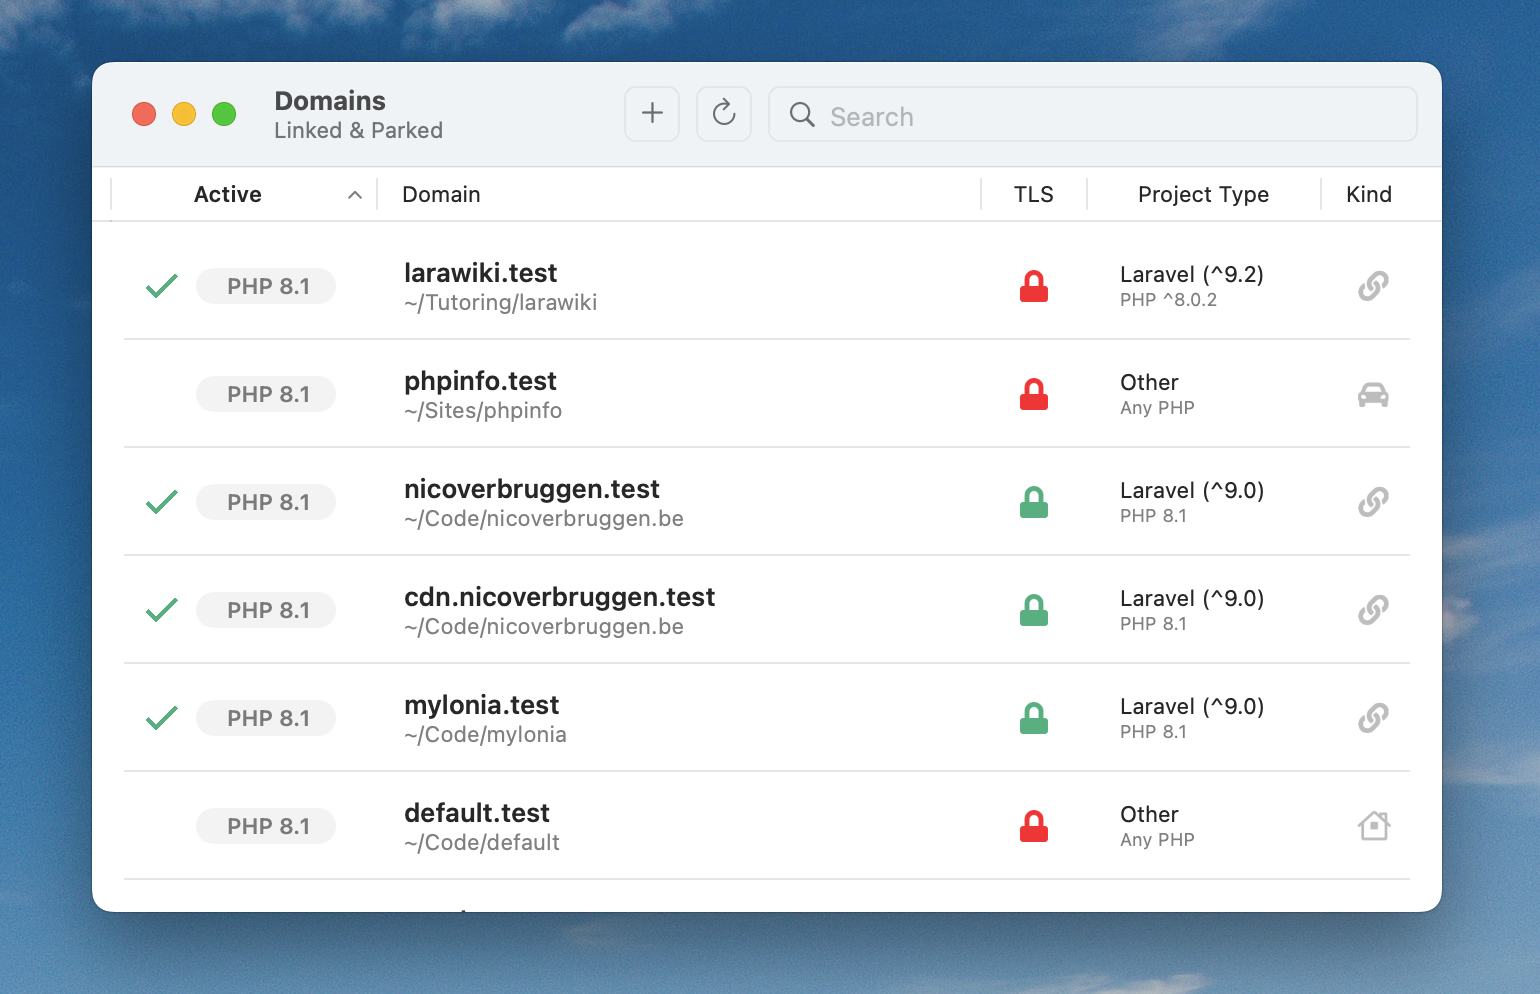Select the larawiki.test domain name

pyautogui.click(x=480, y=273)
